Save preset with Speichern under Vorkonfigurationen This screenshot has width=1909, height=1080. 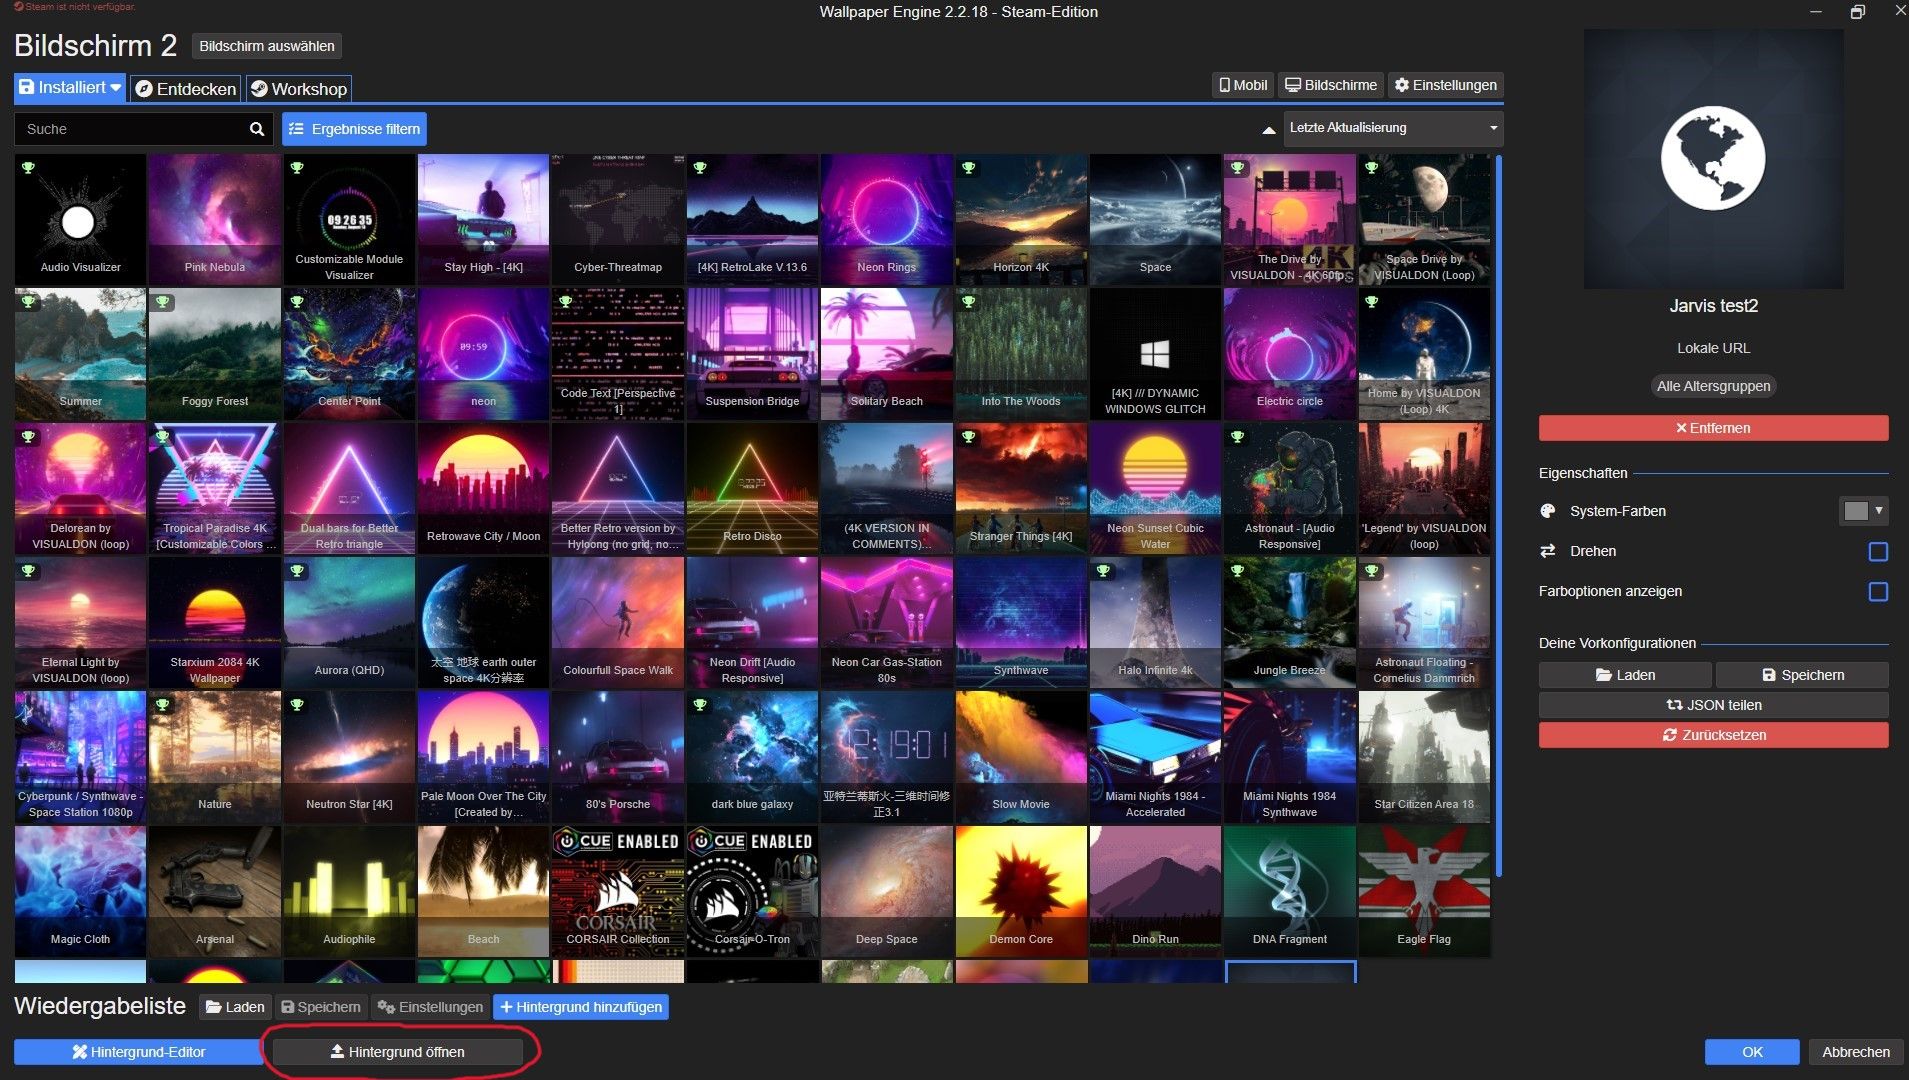pos(1803,675)
